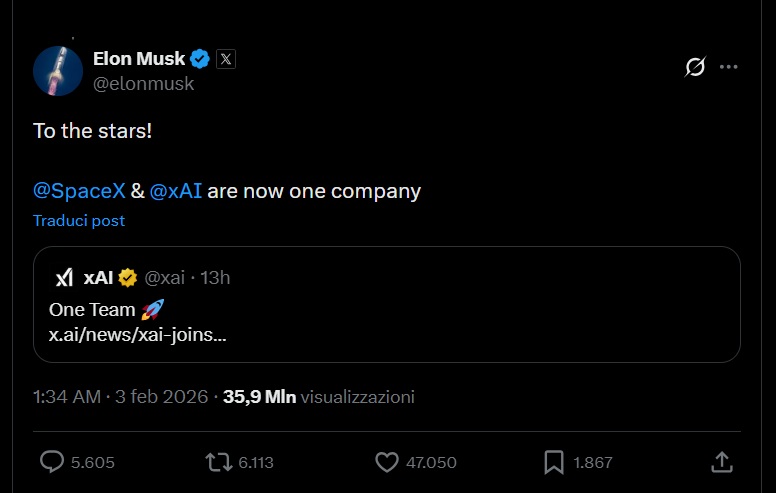Click the @xAI mention link
Screen dimensions: 776x493
click(x=176, y=190)
